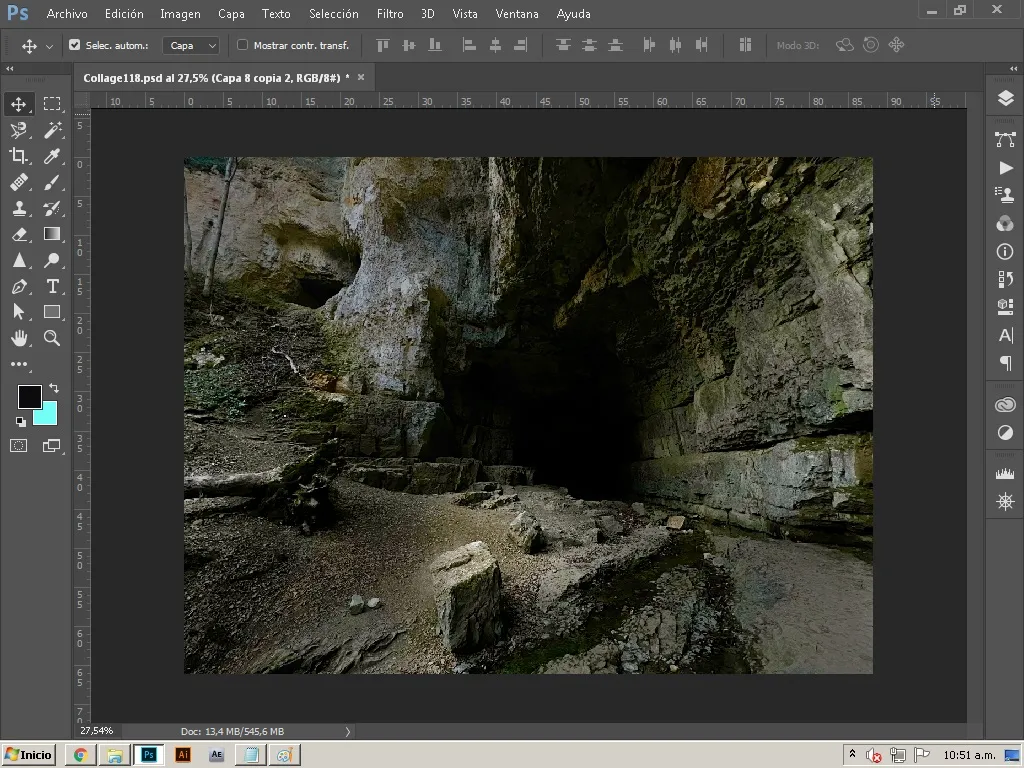Click the cave photo canvas
Screen dimensions: 1024x768
click(x=528, y=415)
